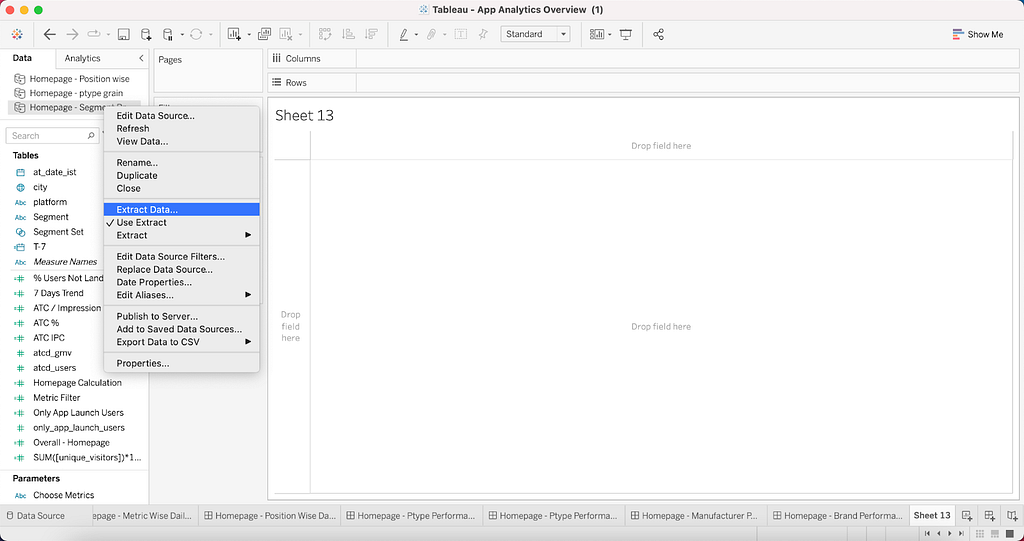Screen dimensions: 1024x541
Task: Switch to the Analytics tab
Action: (82, 58)
